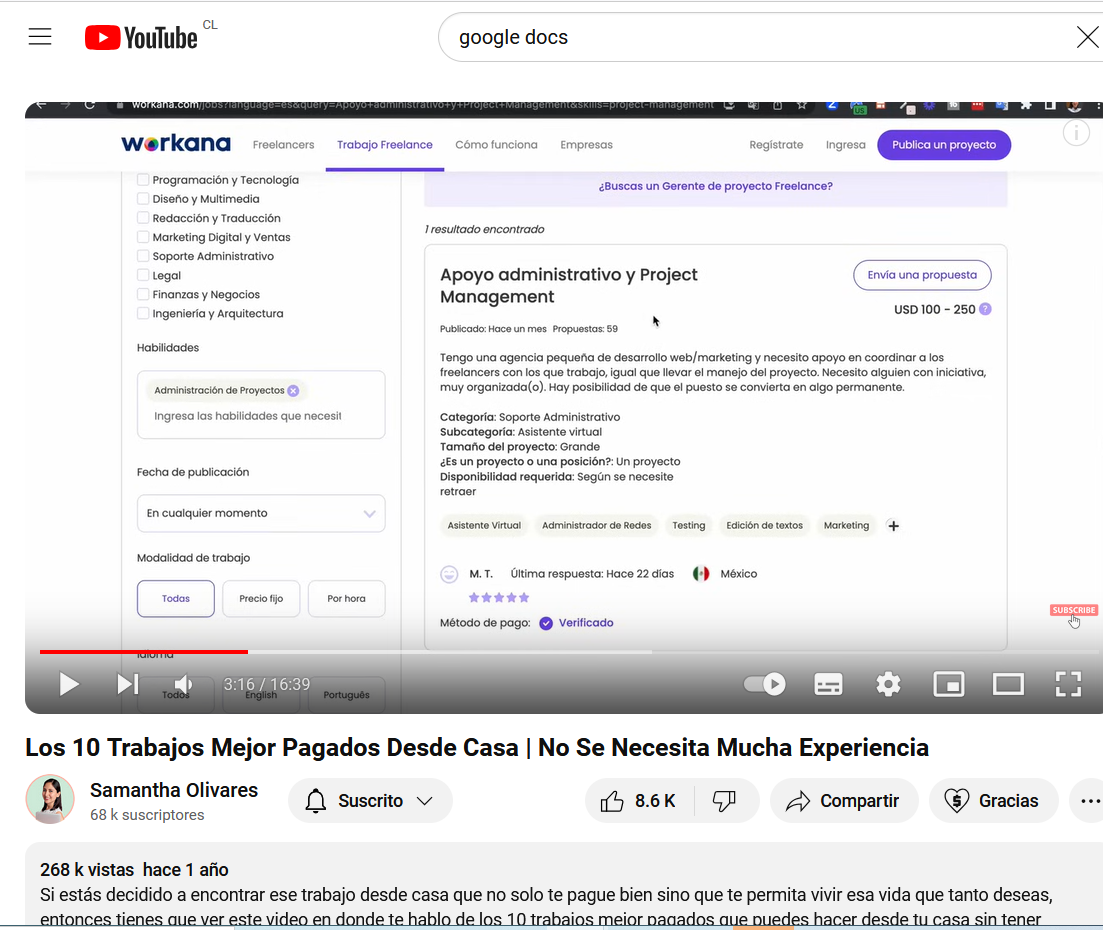Check the Legal category

[x=143, y=275]
